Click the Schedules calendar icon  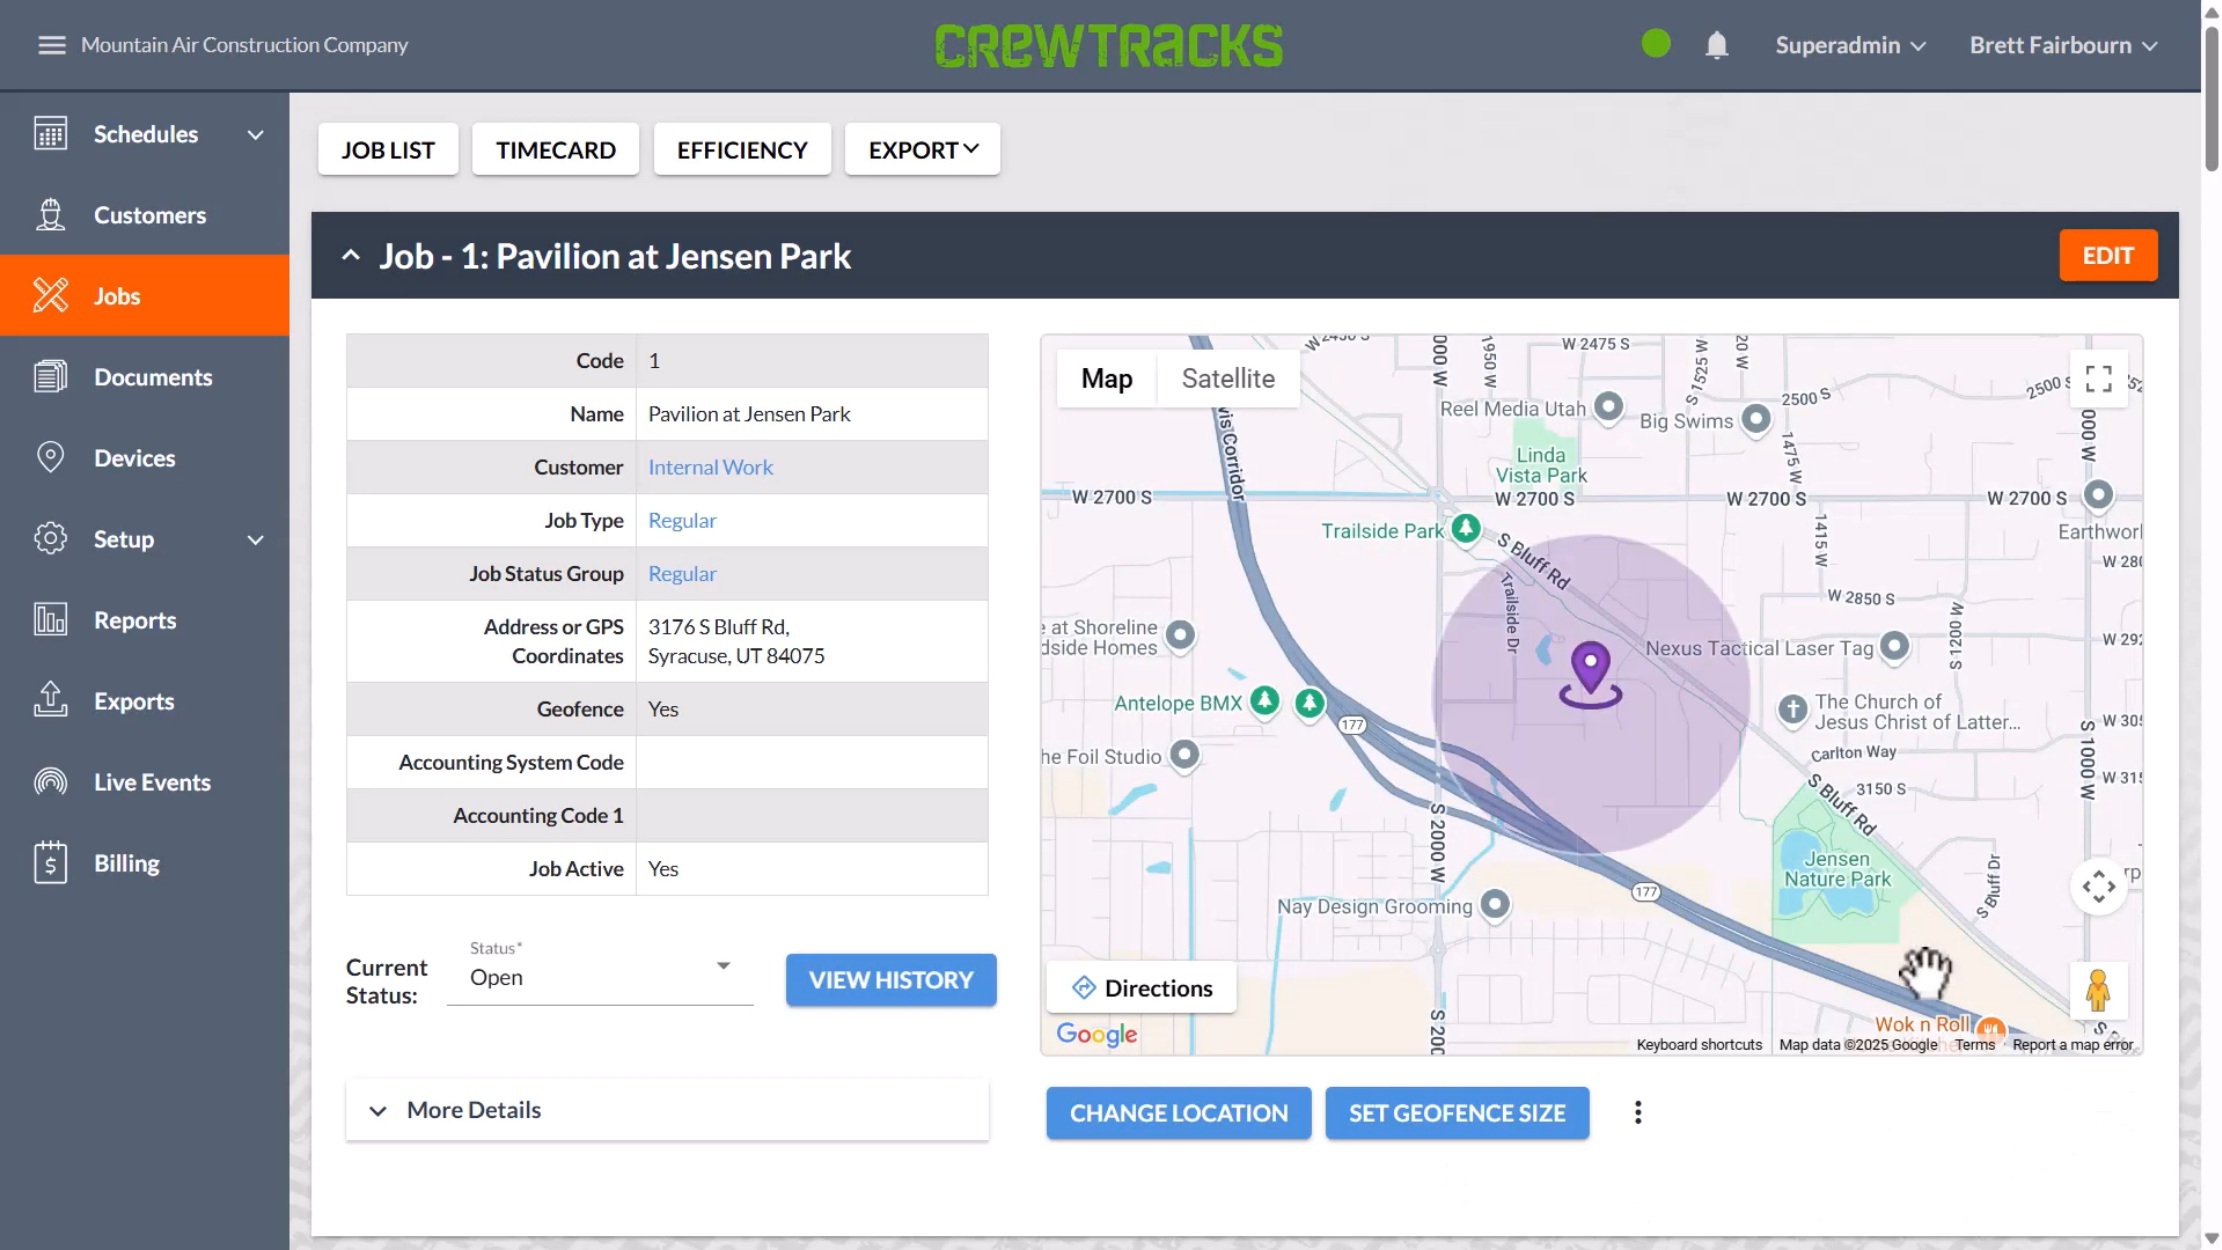[x=50, y=134]
